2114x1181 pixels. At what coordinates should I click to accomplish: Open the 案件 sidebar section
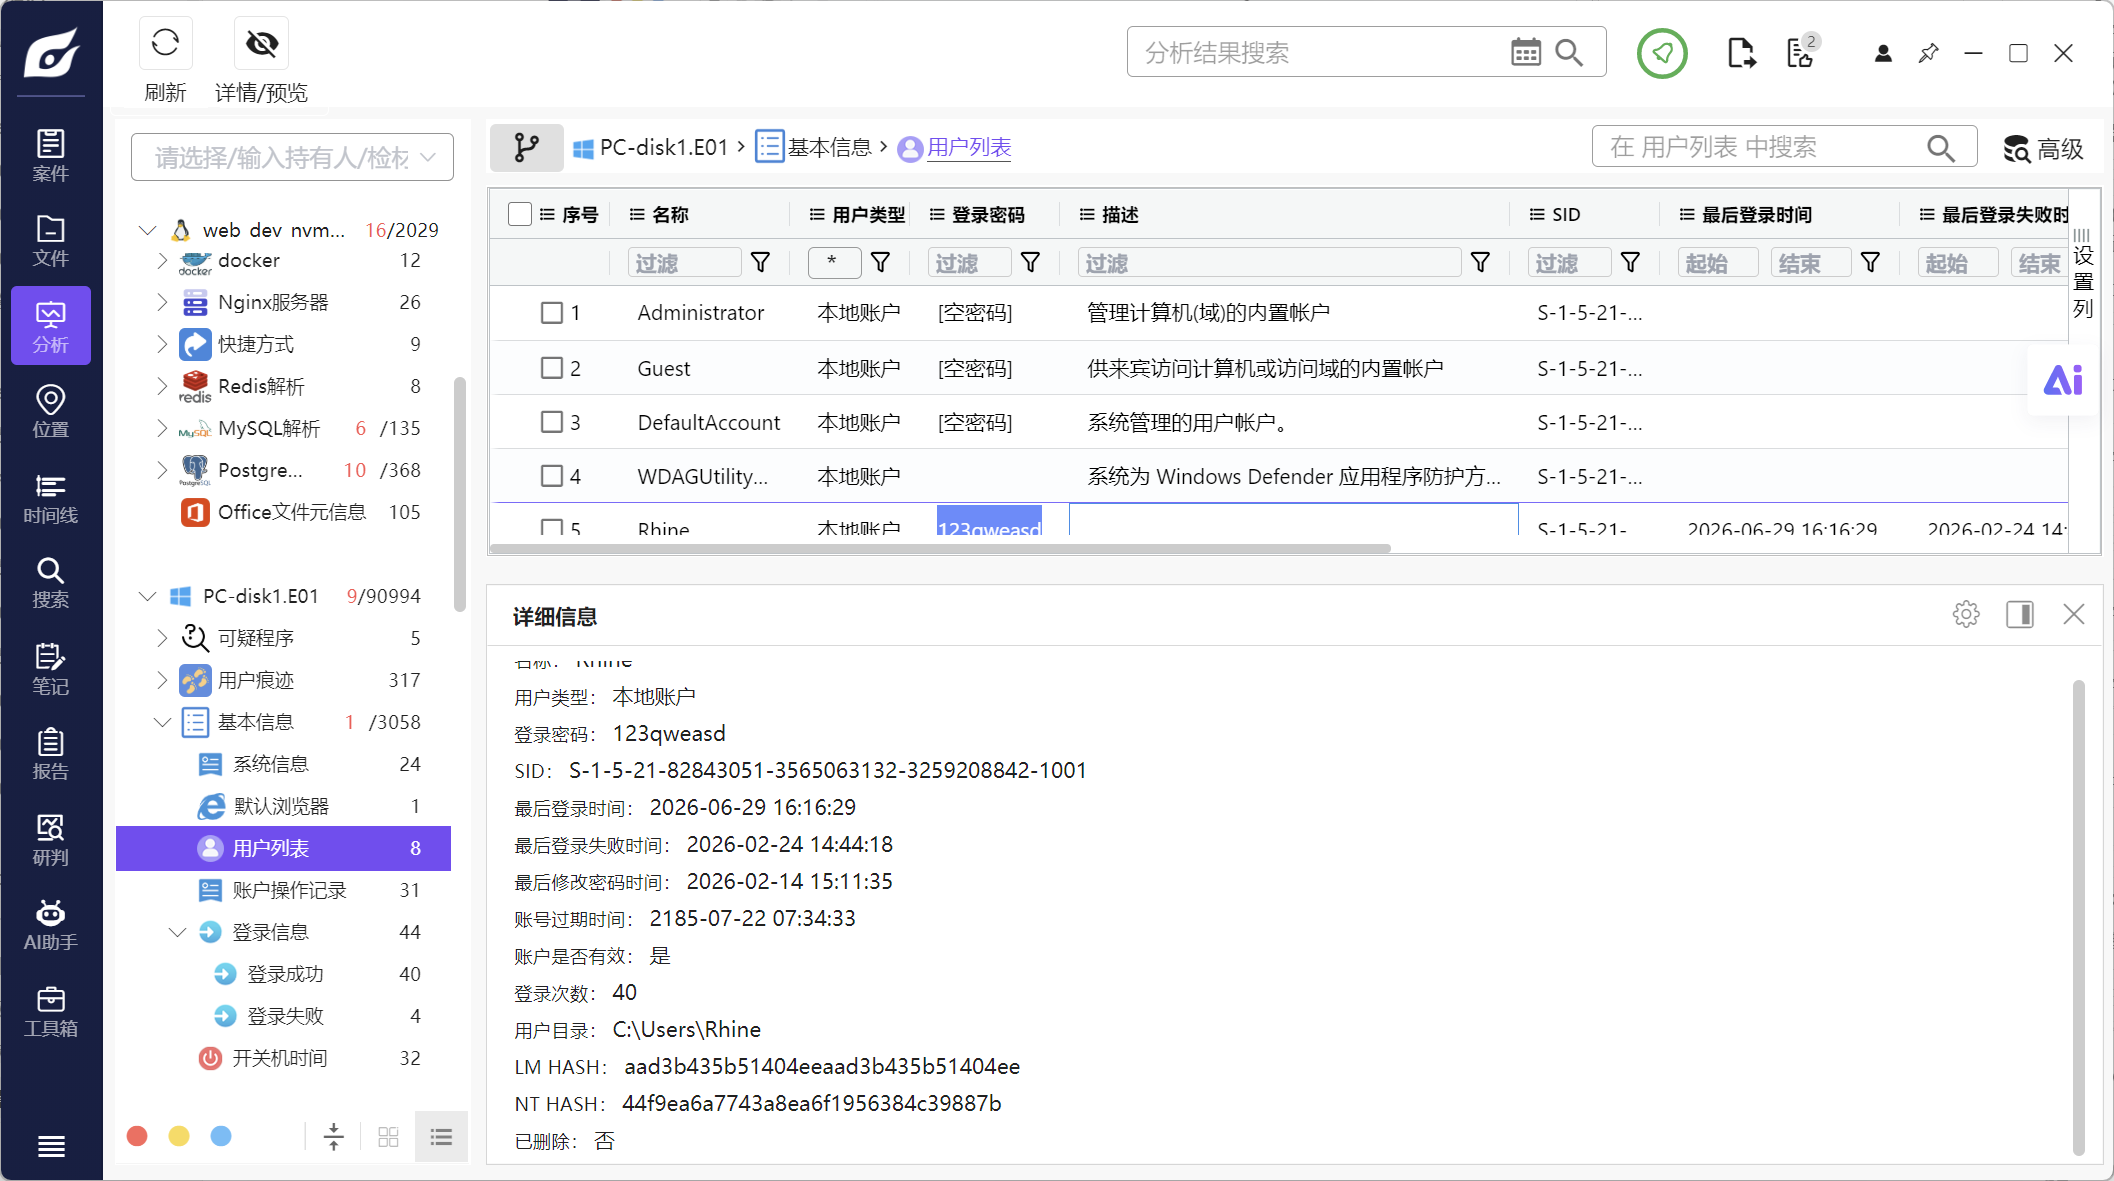click(x=51, y=155)
